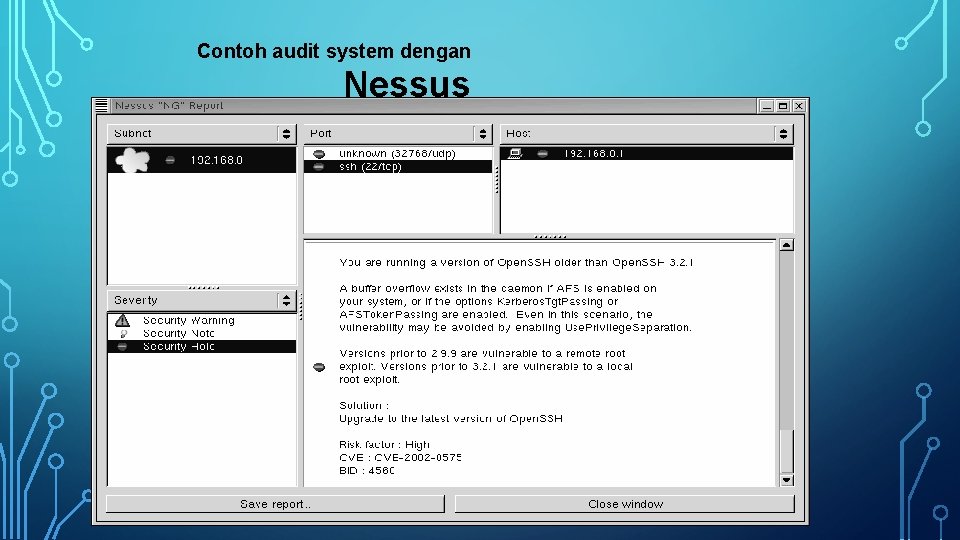The height and width of the screenshot is (540, 960).
Task: Click the pane handle between Subnet and Severity
Action: click(x=203, y=287)
